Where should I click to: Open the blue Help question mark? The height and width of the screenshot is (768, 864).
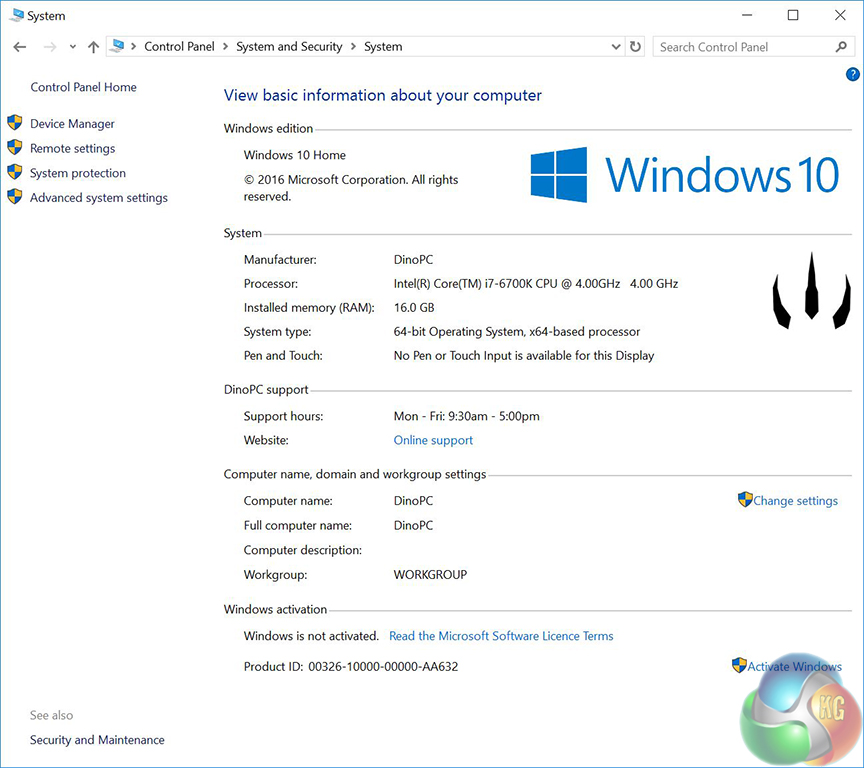point(852,74)
